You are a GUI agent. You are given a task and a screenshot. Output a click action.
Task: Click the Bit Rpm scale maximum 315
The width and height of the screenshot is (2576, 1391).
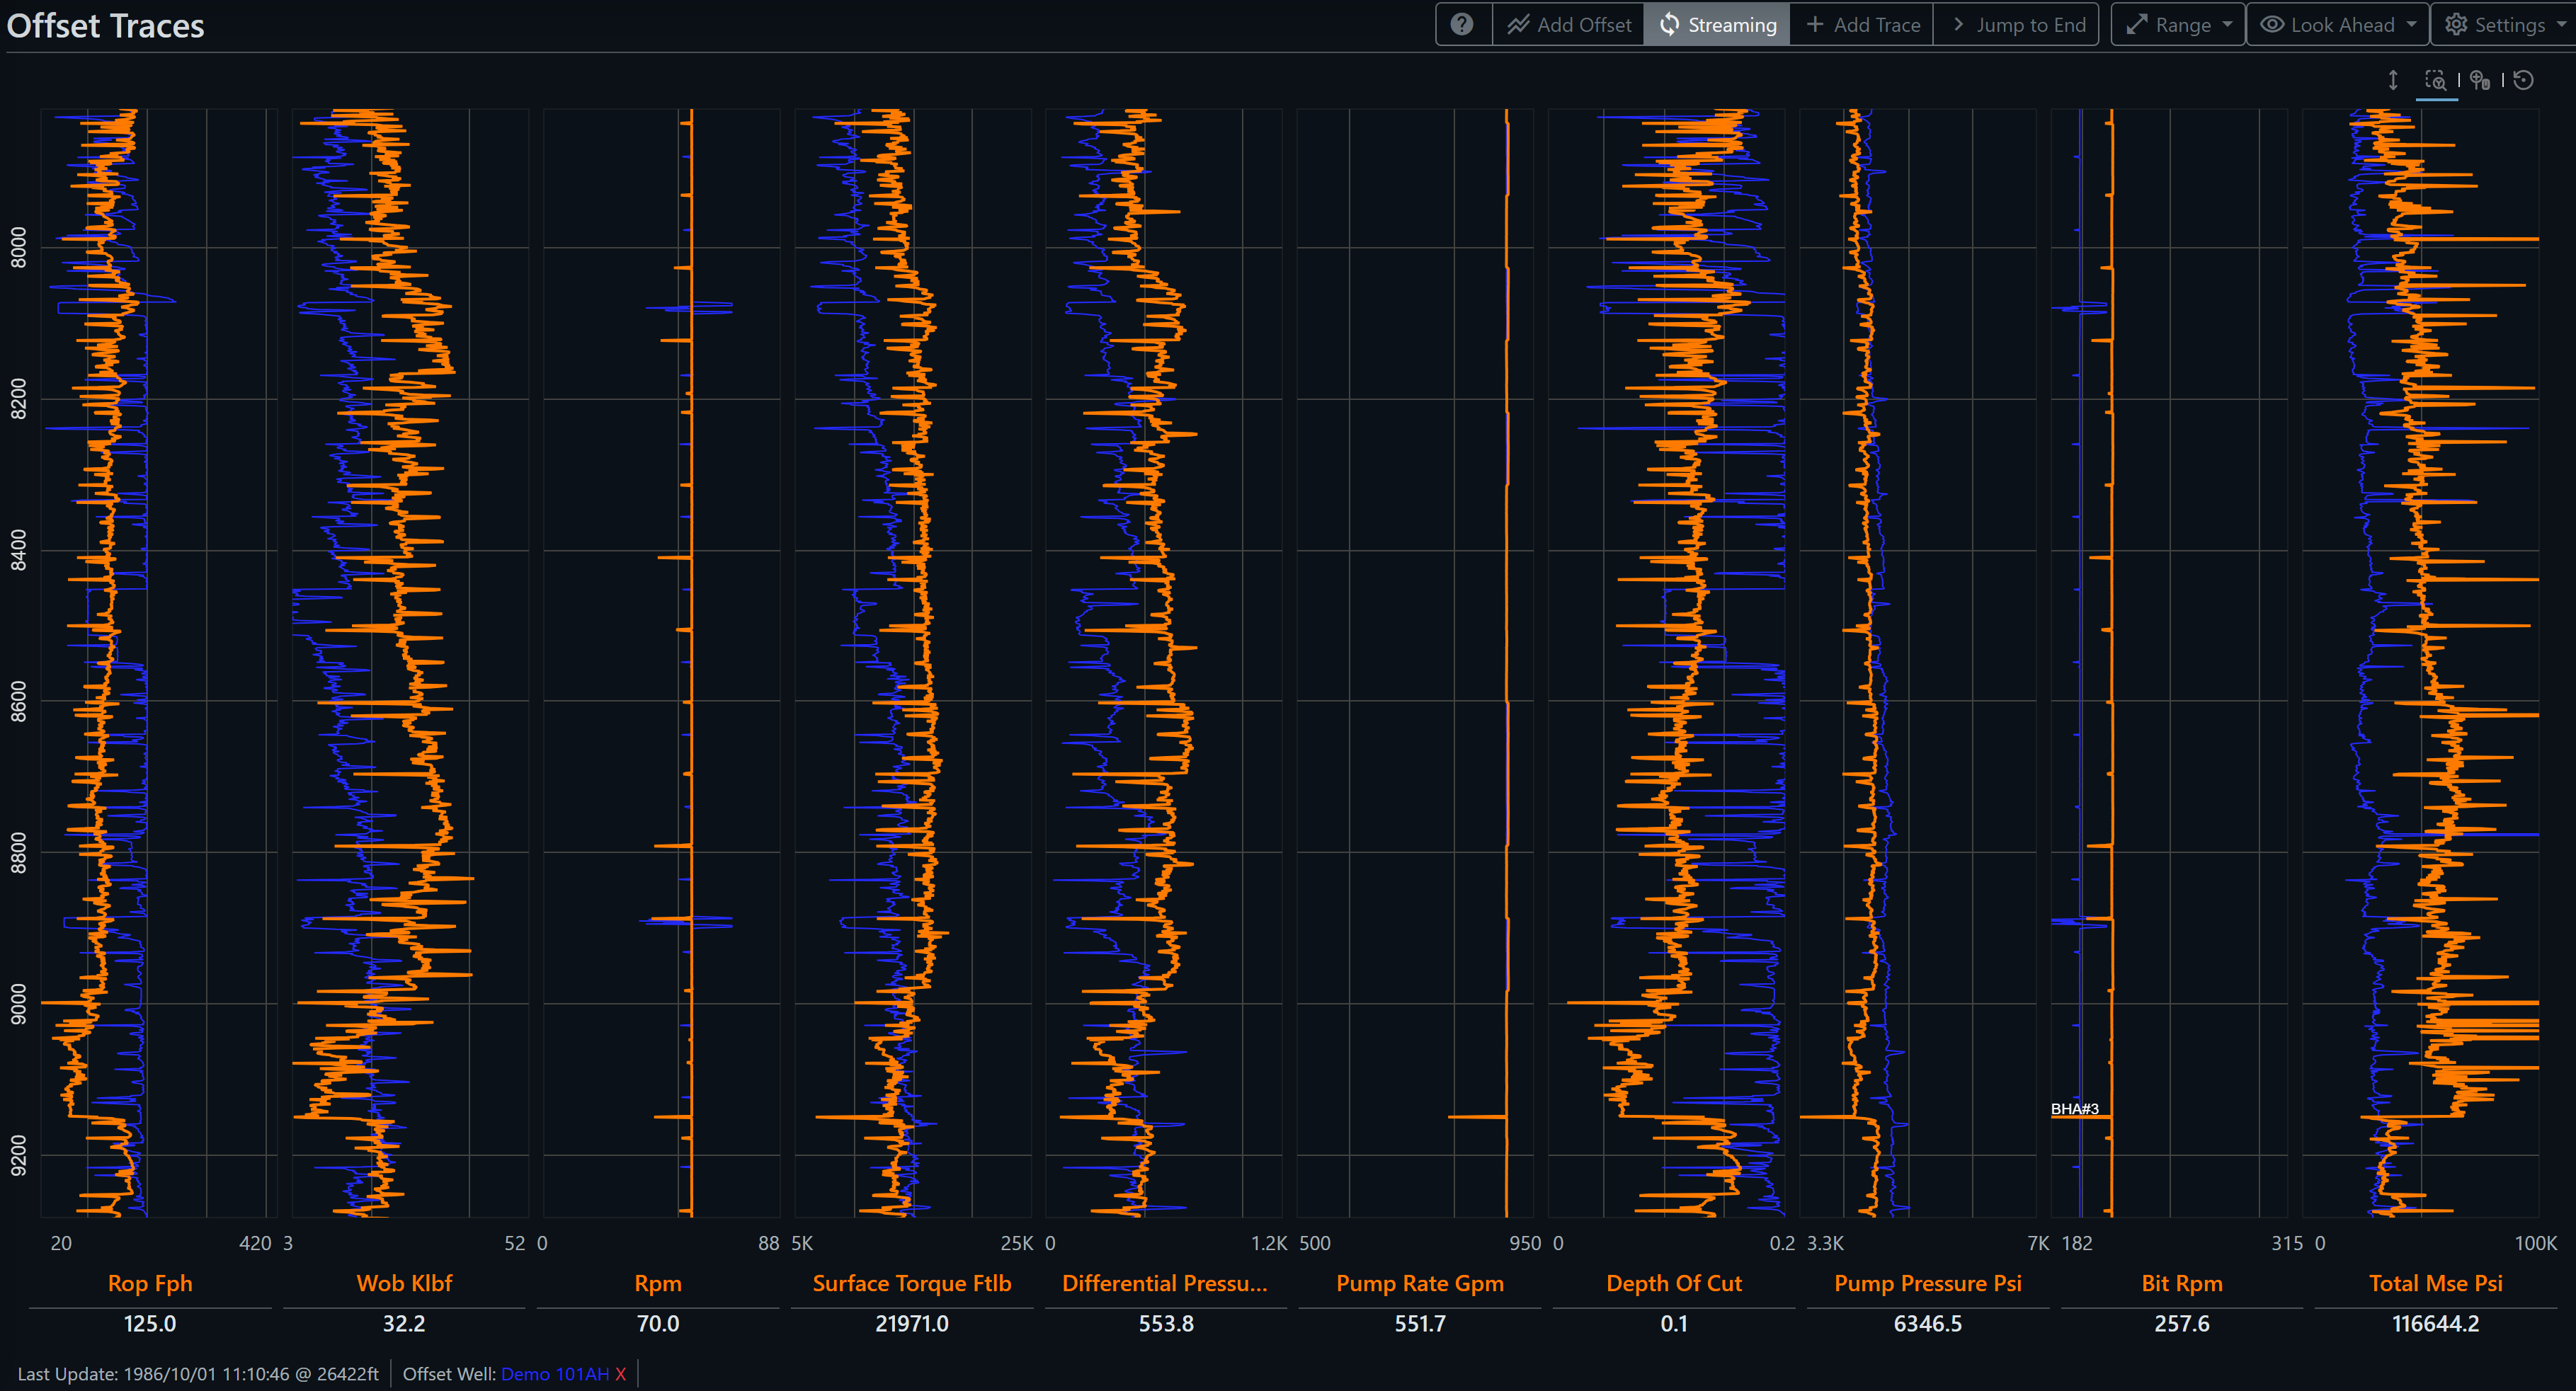click(x=2287, y=1243)
